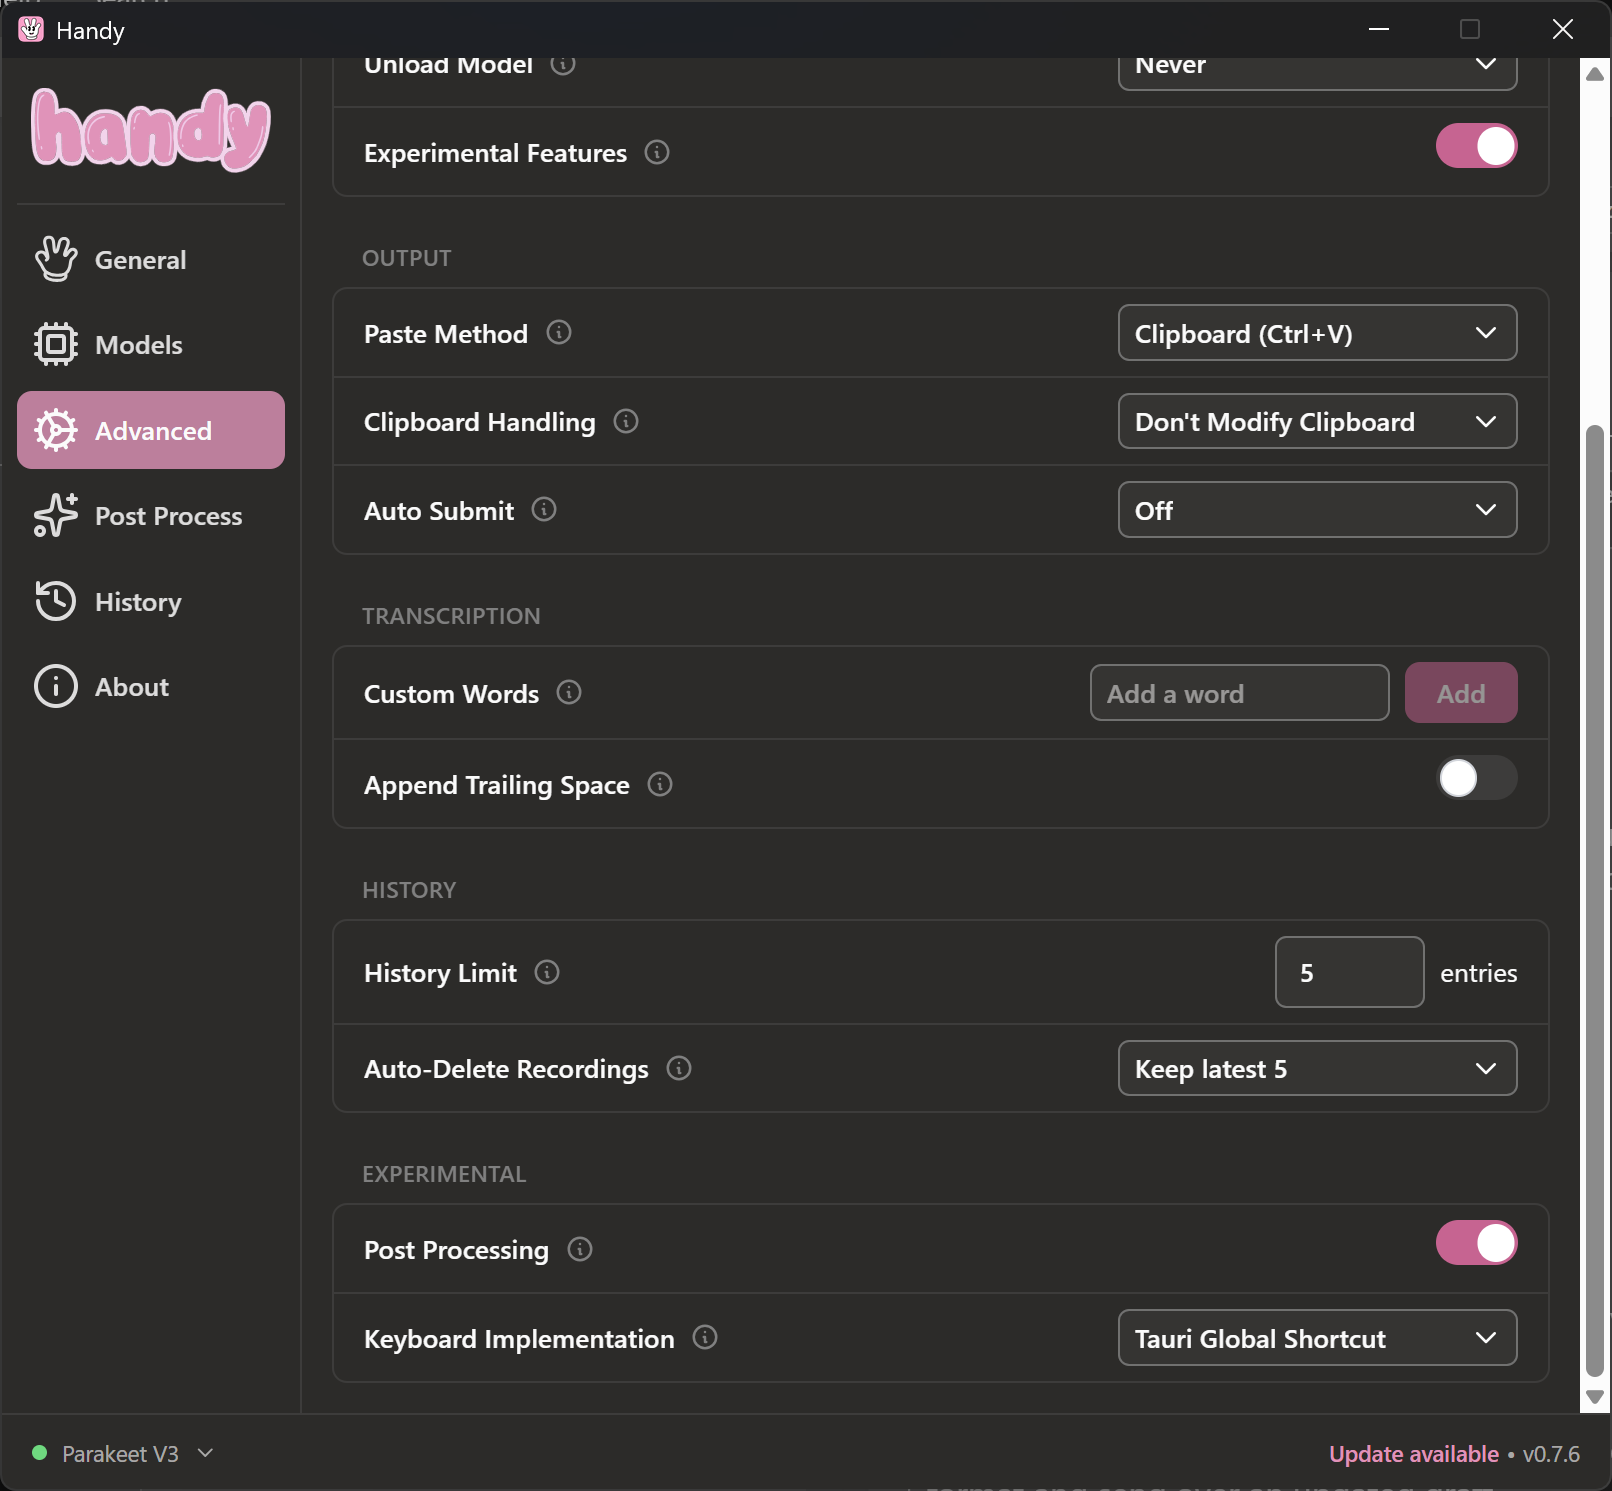The width and height of the screenshot is (1612, 1491).
Task: Select the General hand icon in sidebar
Action: tap(56, 259)
